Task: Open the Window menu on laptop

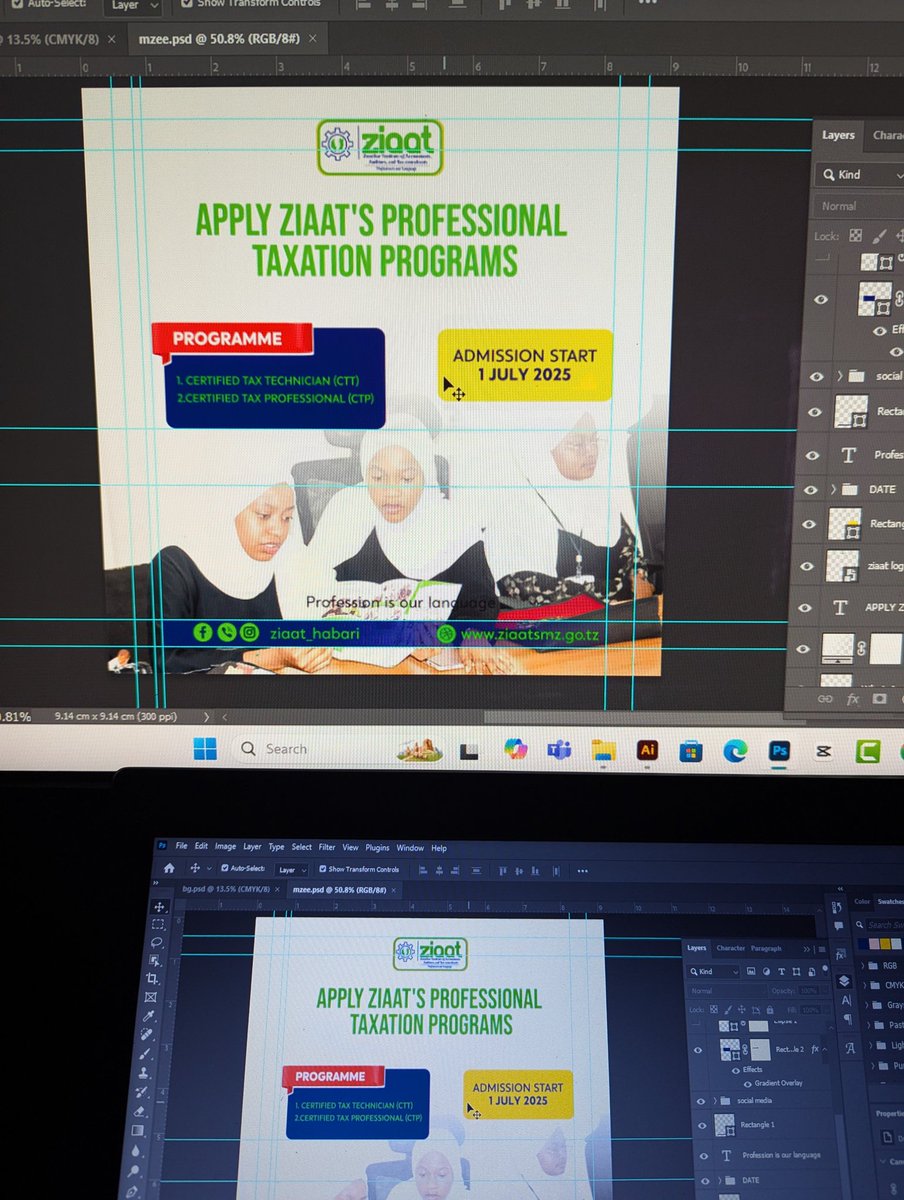Action: (410, 848)
